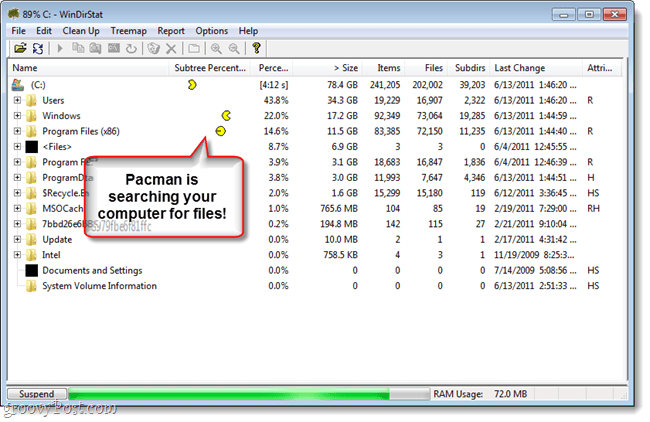Click the Refresh All toolbar icon

click(x=38, y=49)
